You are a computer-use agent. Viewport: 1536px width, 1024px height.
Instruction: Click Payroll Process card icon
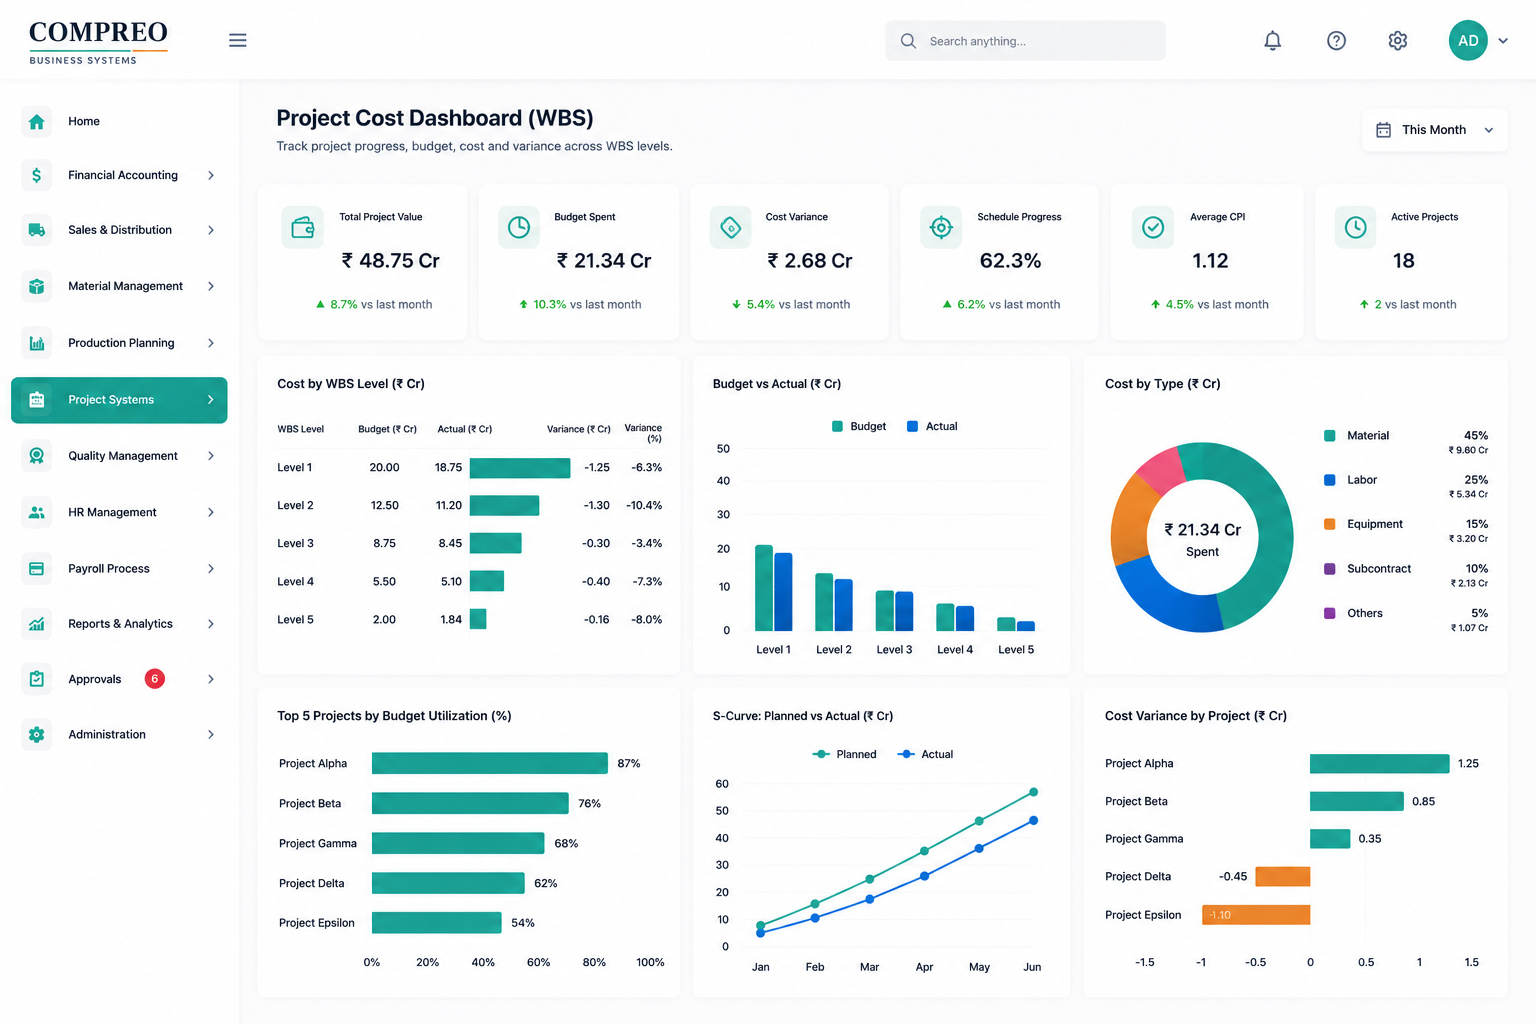[x=37, y=568]
